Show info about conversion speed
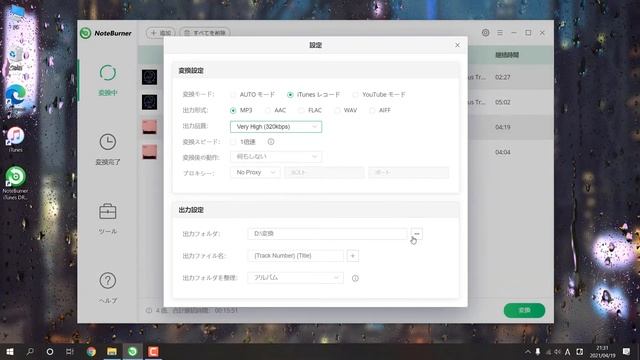Viewport: 640px width, 360px height. click(271, 142)
